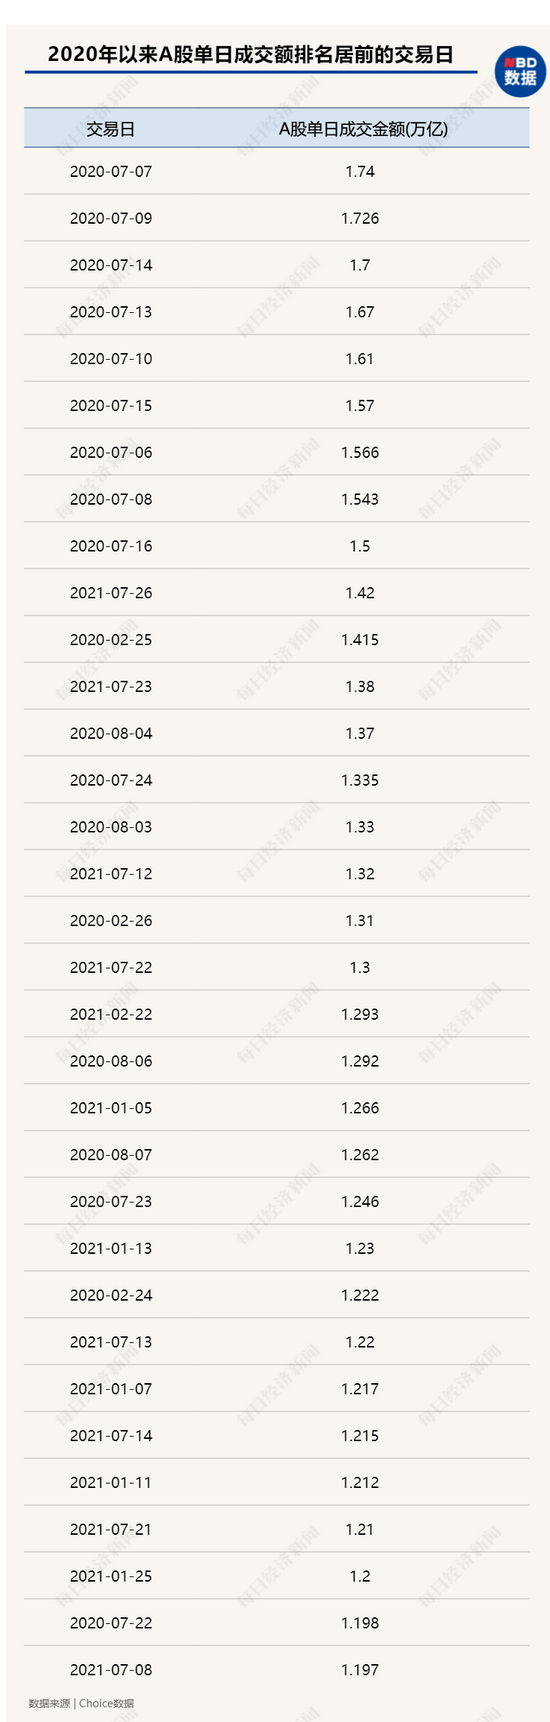Click the 1.415 amount value
Image resolution: width=550 pixels, height=1722 pixels.
tap(360, 640)
